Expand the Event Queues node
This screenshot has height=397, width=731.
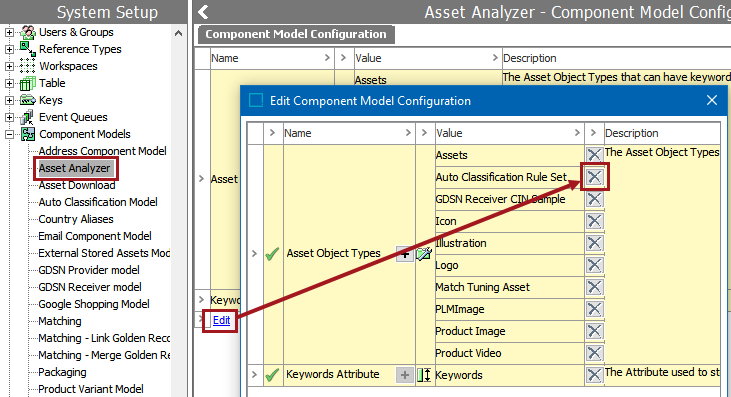(x=9, y=117)
